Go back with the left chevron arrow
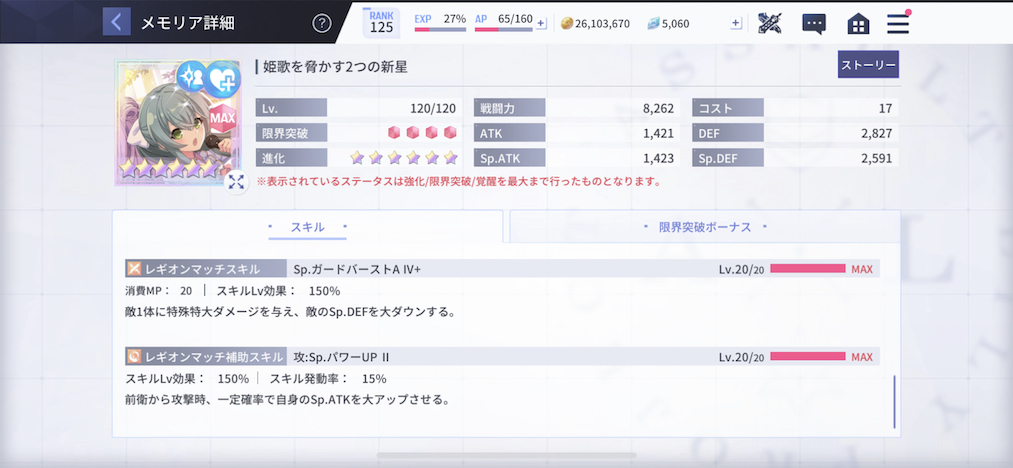The height and width of the screenshot is (468, 1013). pyautogui.click(x=116, y=22)
